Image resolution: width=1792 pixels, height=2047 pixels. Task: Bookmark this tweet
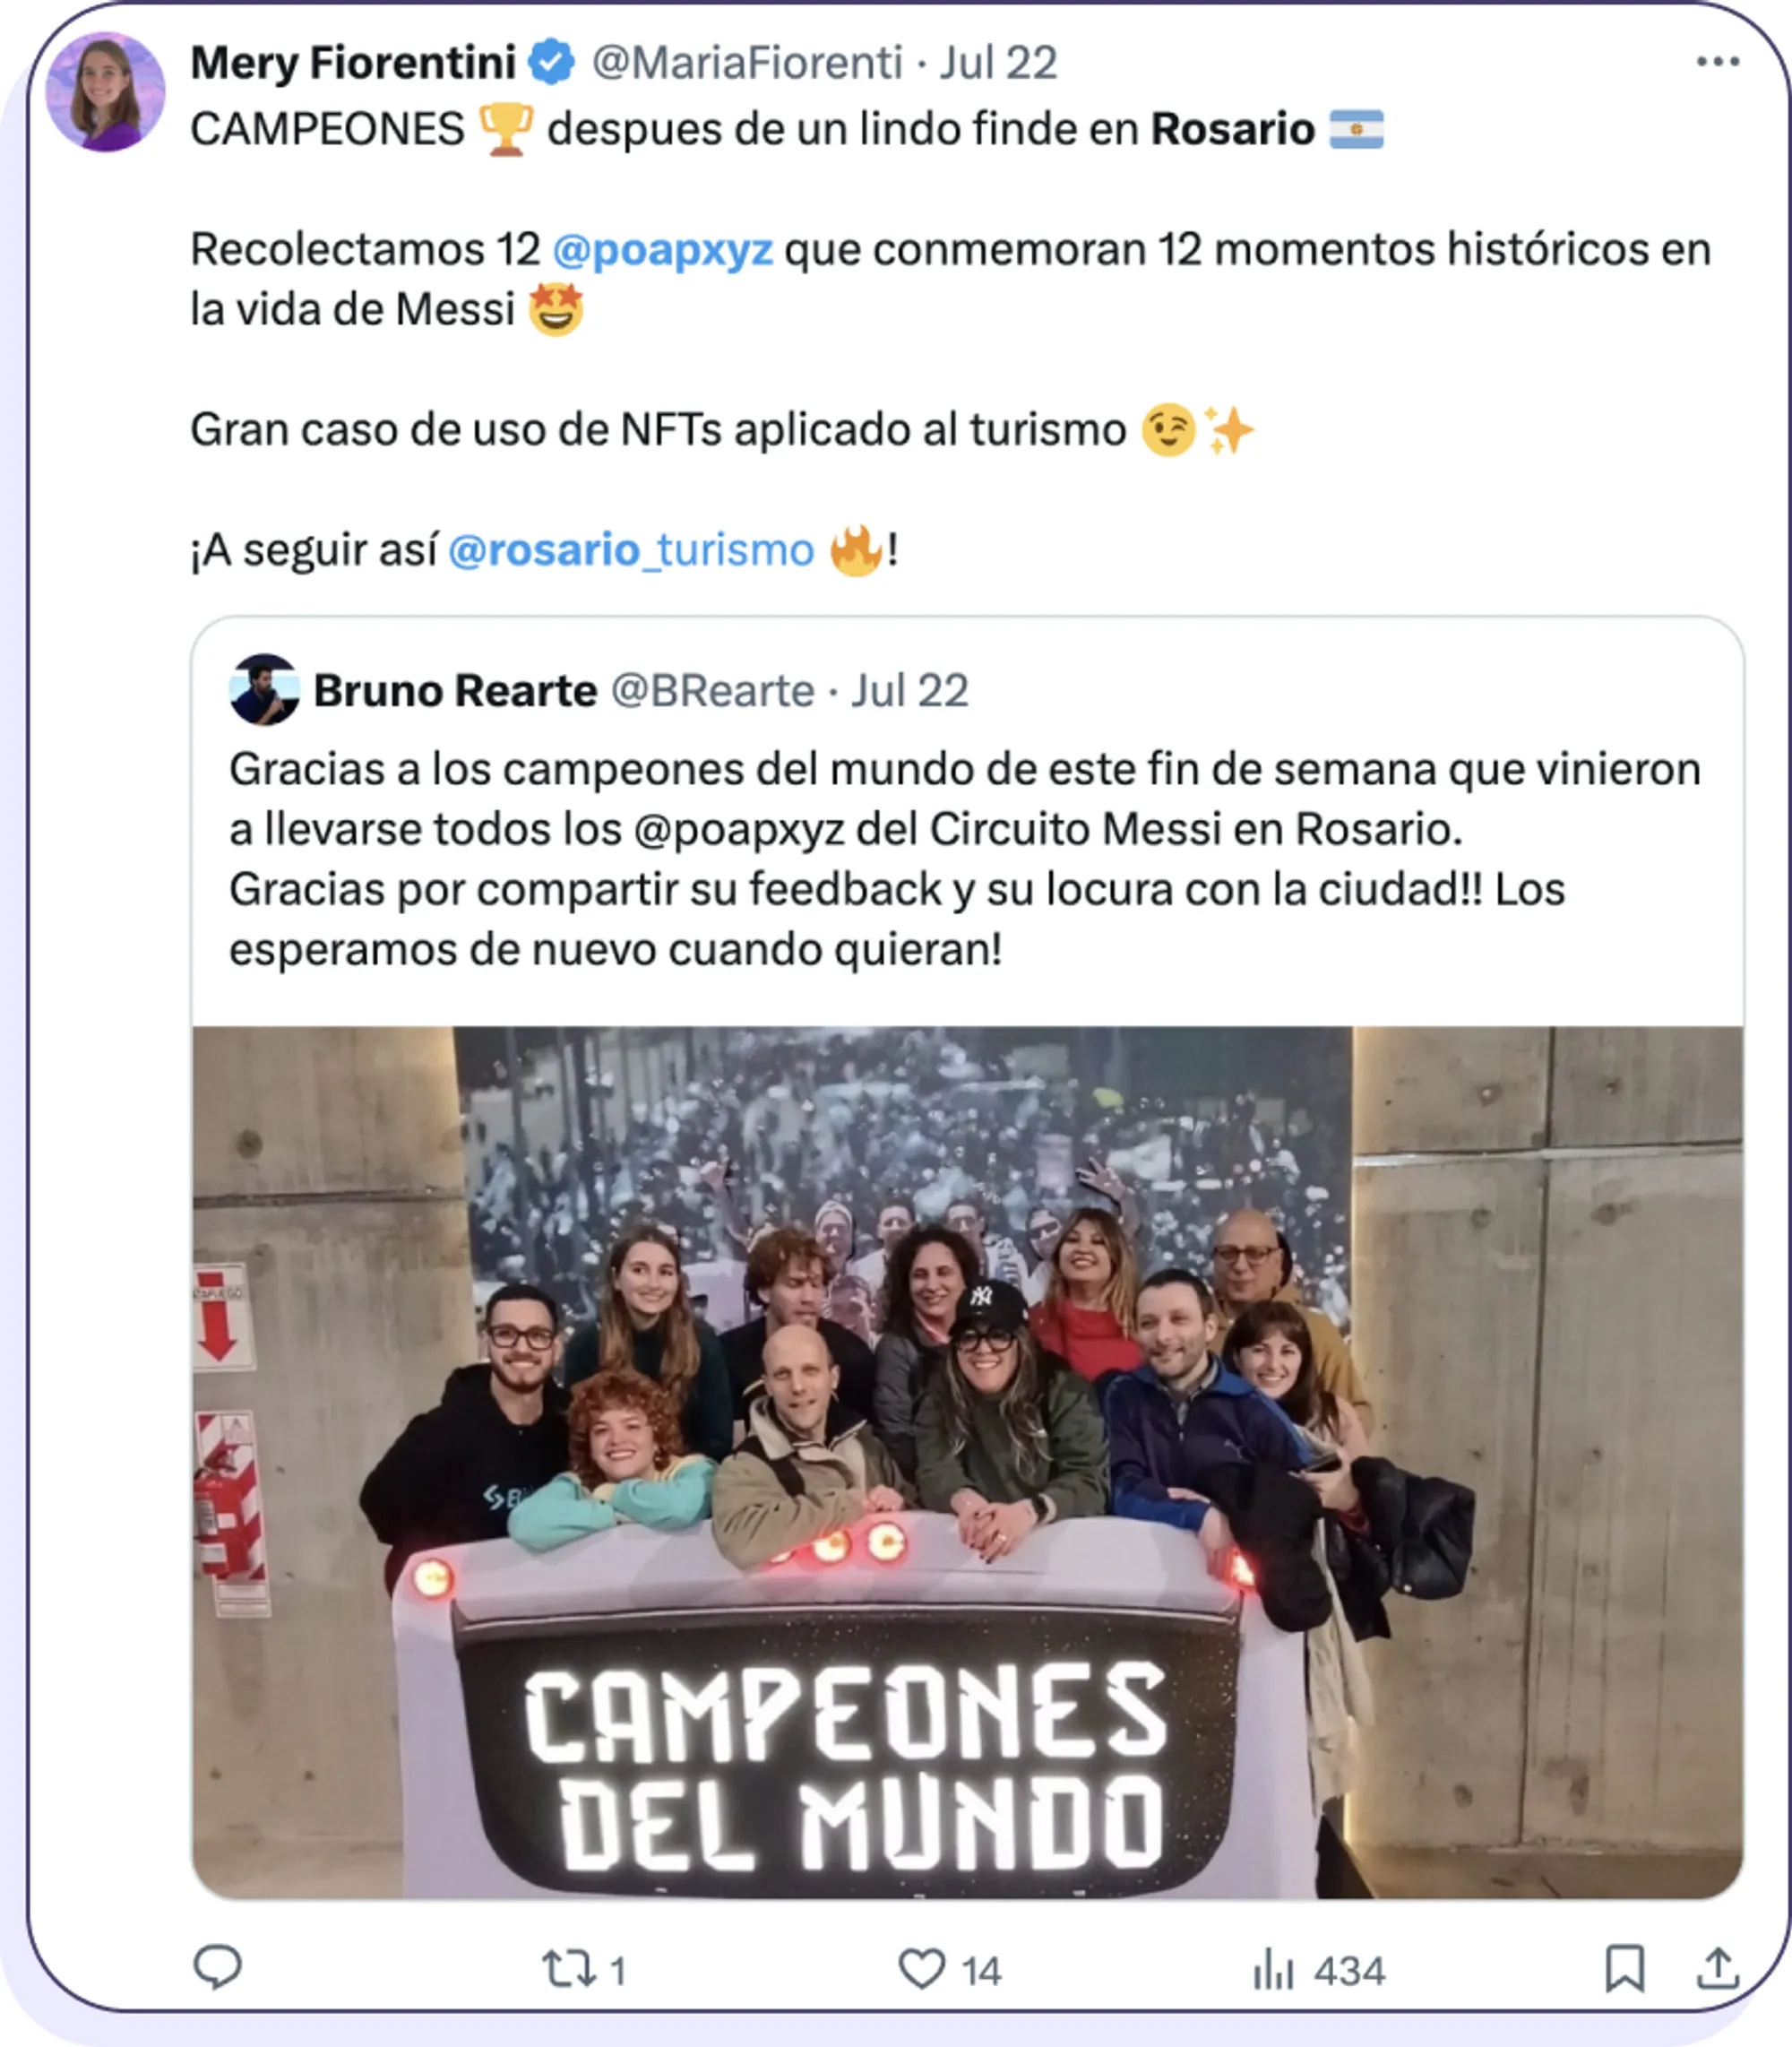pos(1624,1969)
